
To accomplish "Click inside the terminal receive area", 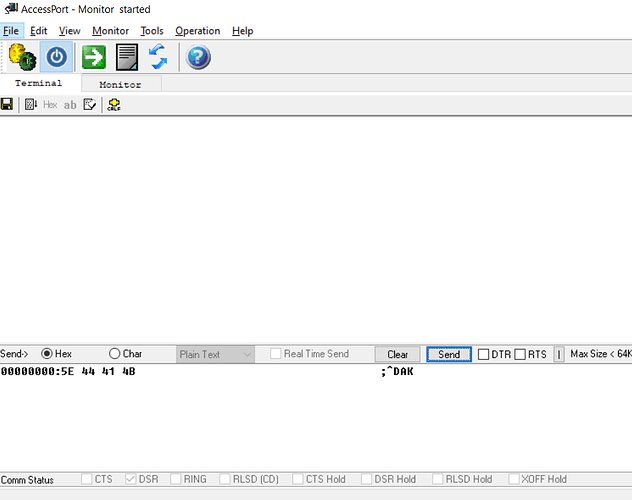I will click(316, 230).
